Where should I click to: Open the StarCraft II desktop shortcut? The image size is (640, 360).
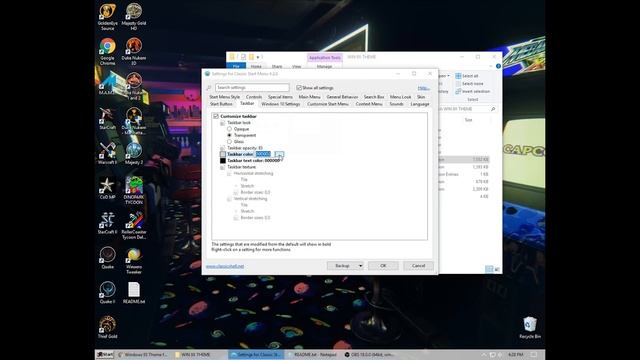(x=107, y=223)
